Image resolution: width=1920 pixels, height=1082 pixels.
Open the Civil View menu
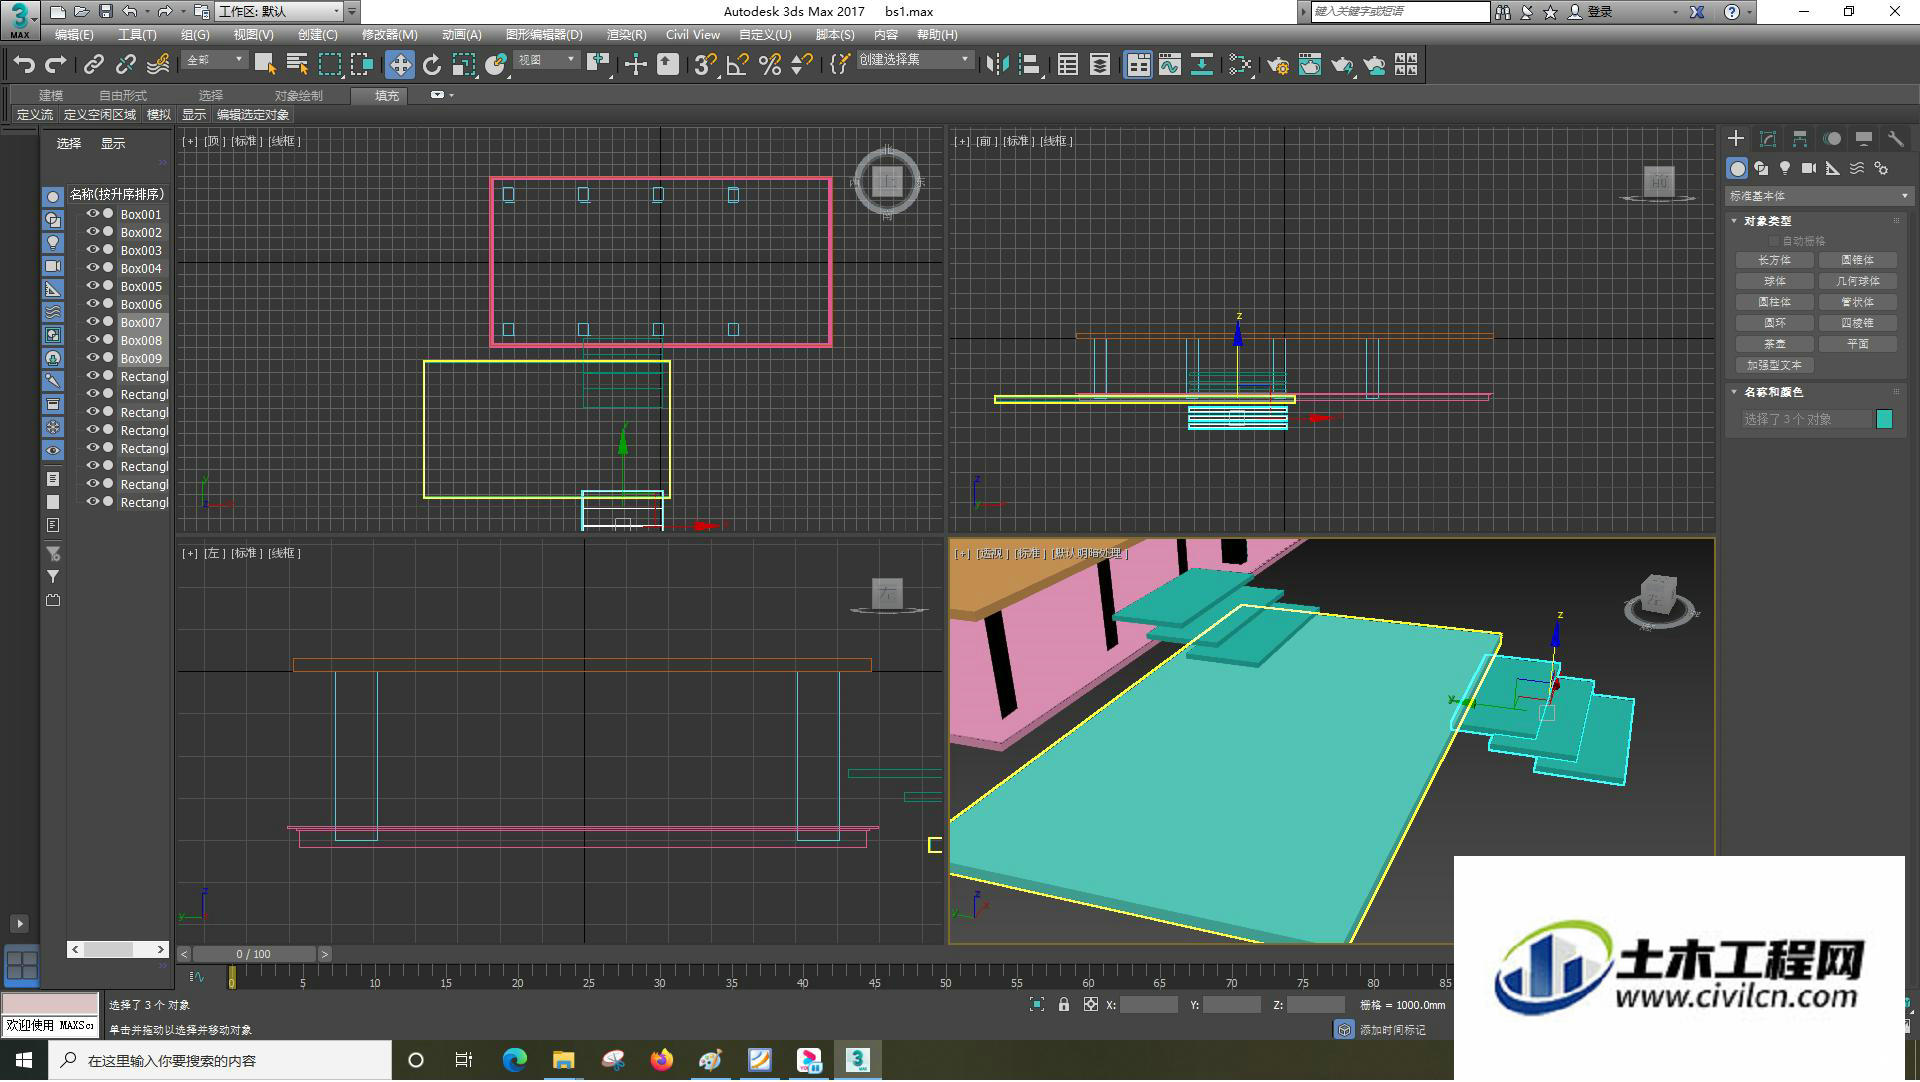[692, 34]
